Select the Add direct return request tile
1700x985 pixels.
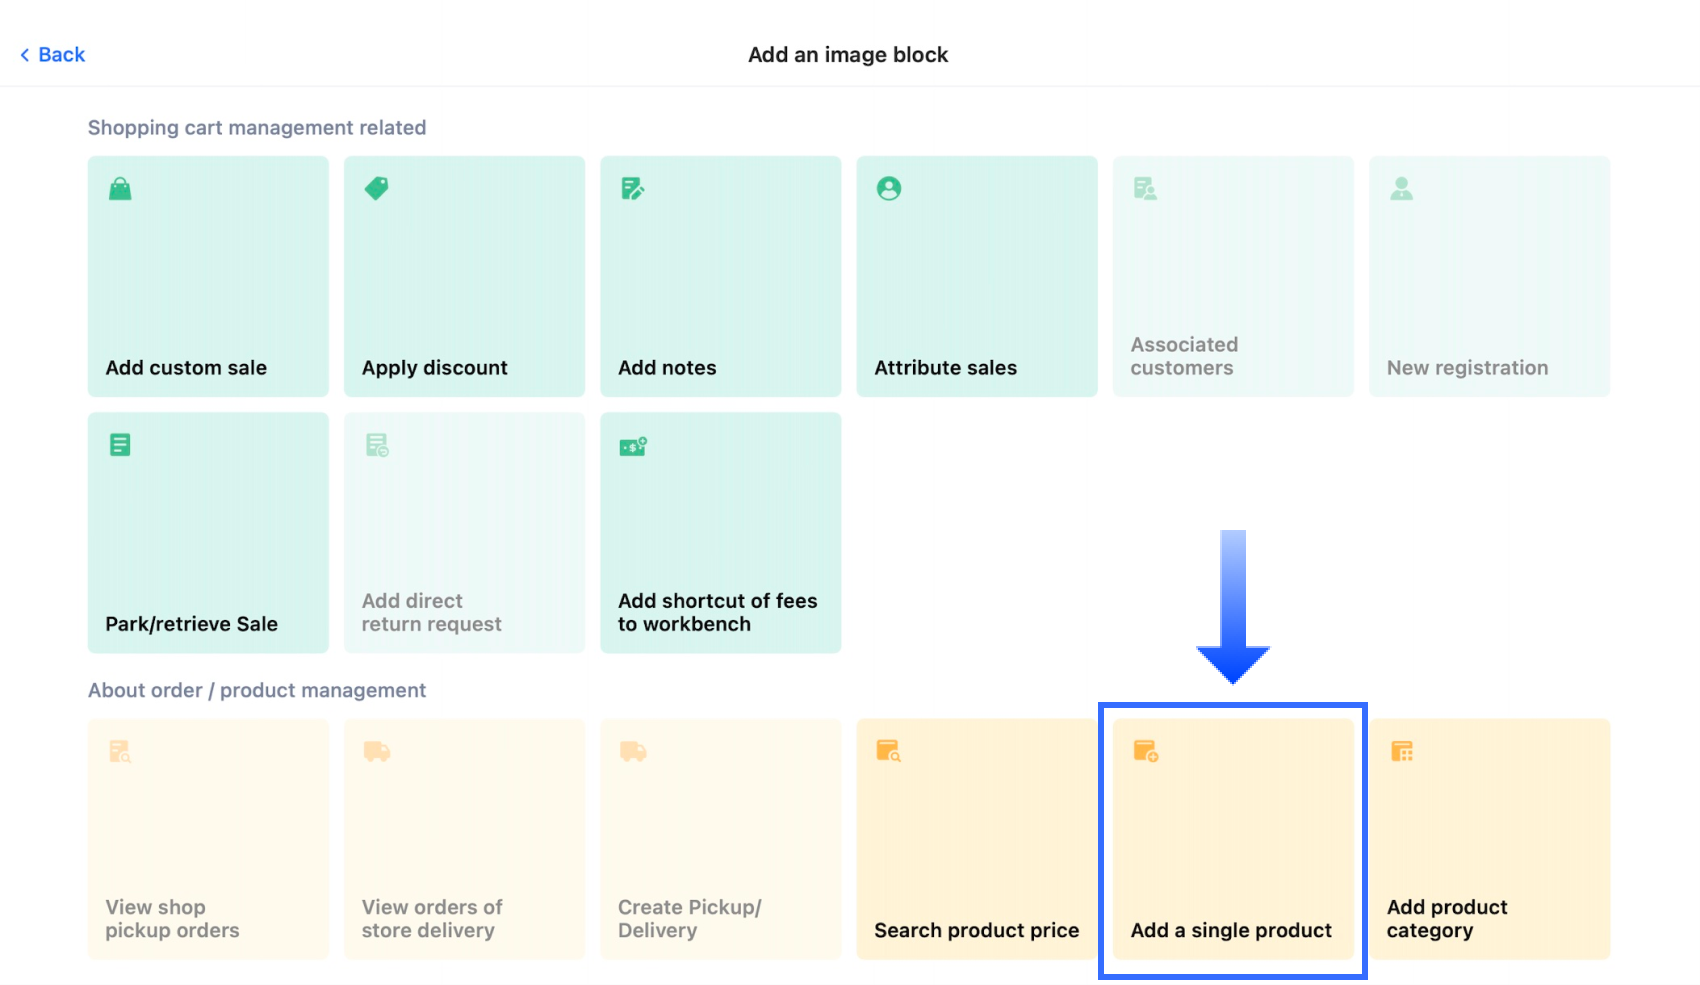pyautogui.click(x=464, y=532)
